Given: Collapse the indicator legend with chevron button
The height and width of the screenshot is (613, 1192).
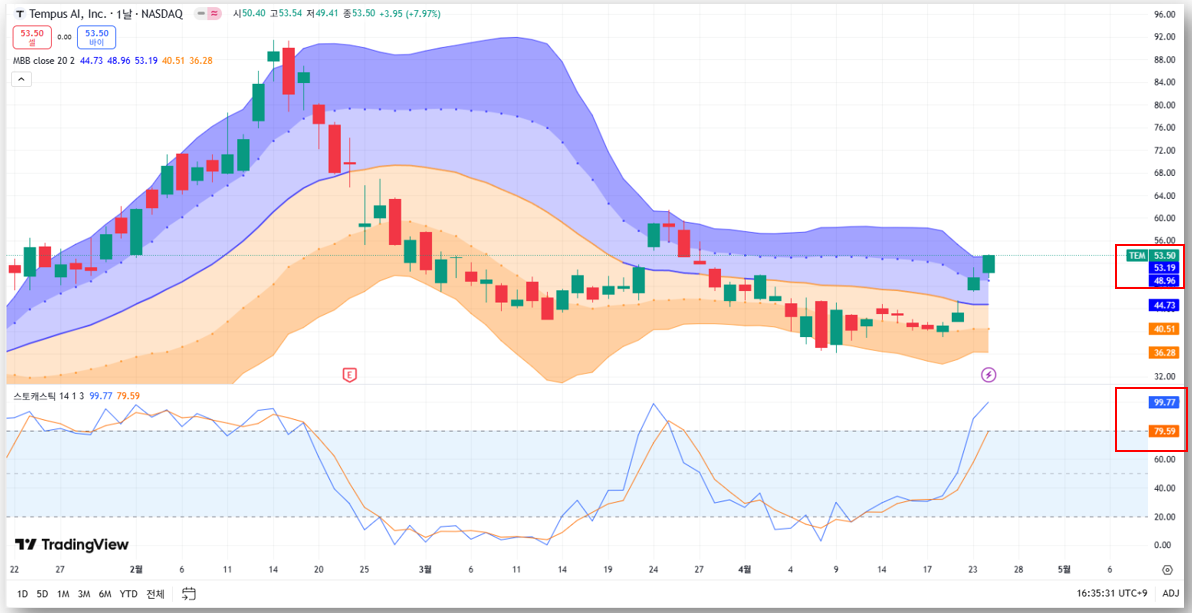Looking at the screenshot, I should click(x=21, y=78).
